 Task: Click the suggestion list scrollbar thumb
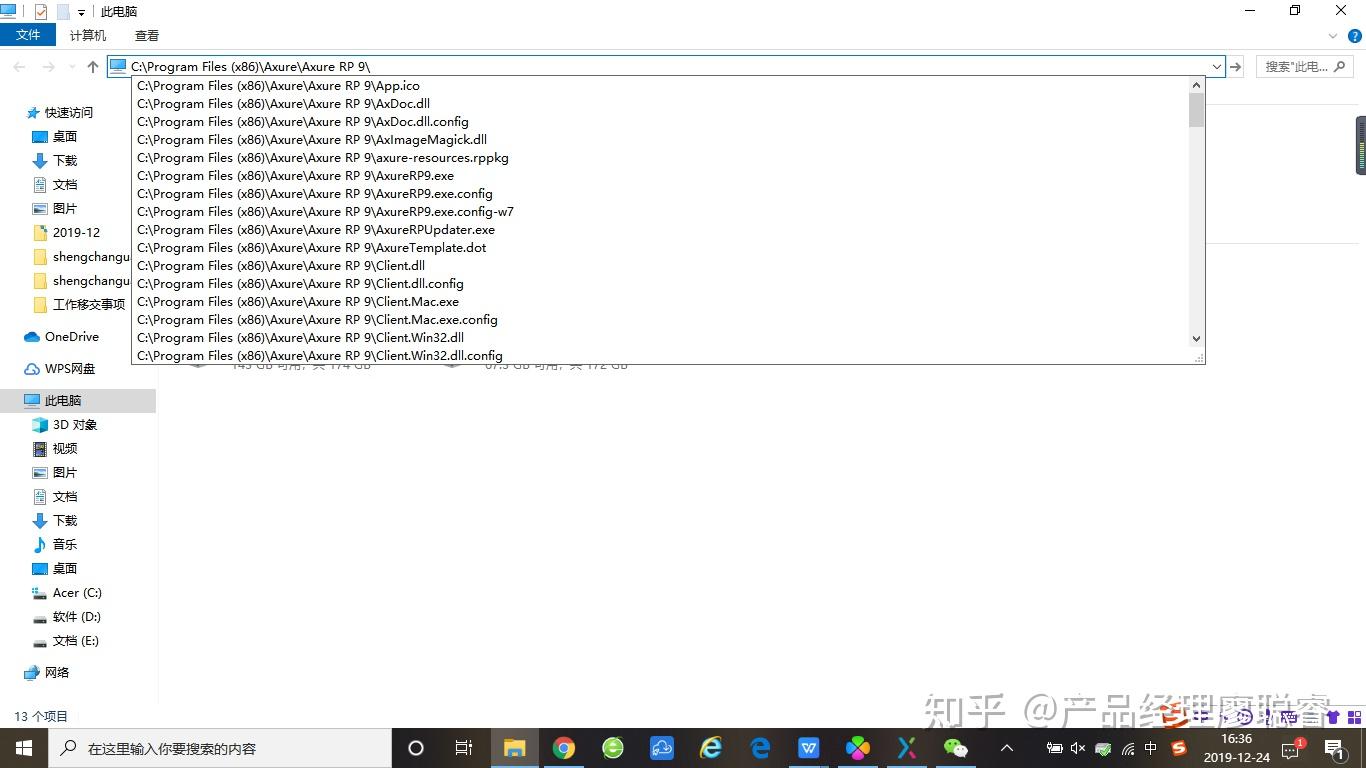(1196, 110)
